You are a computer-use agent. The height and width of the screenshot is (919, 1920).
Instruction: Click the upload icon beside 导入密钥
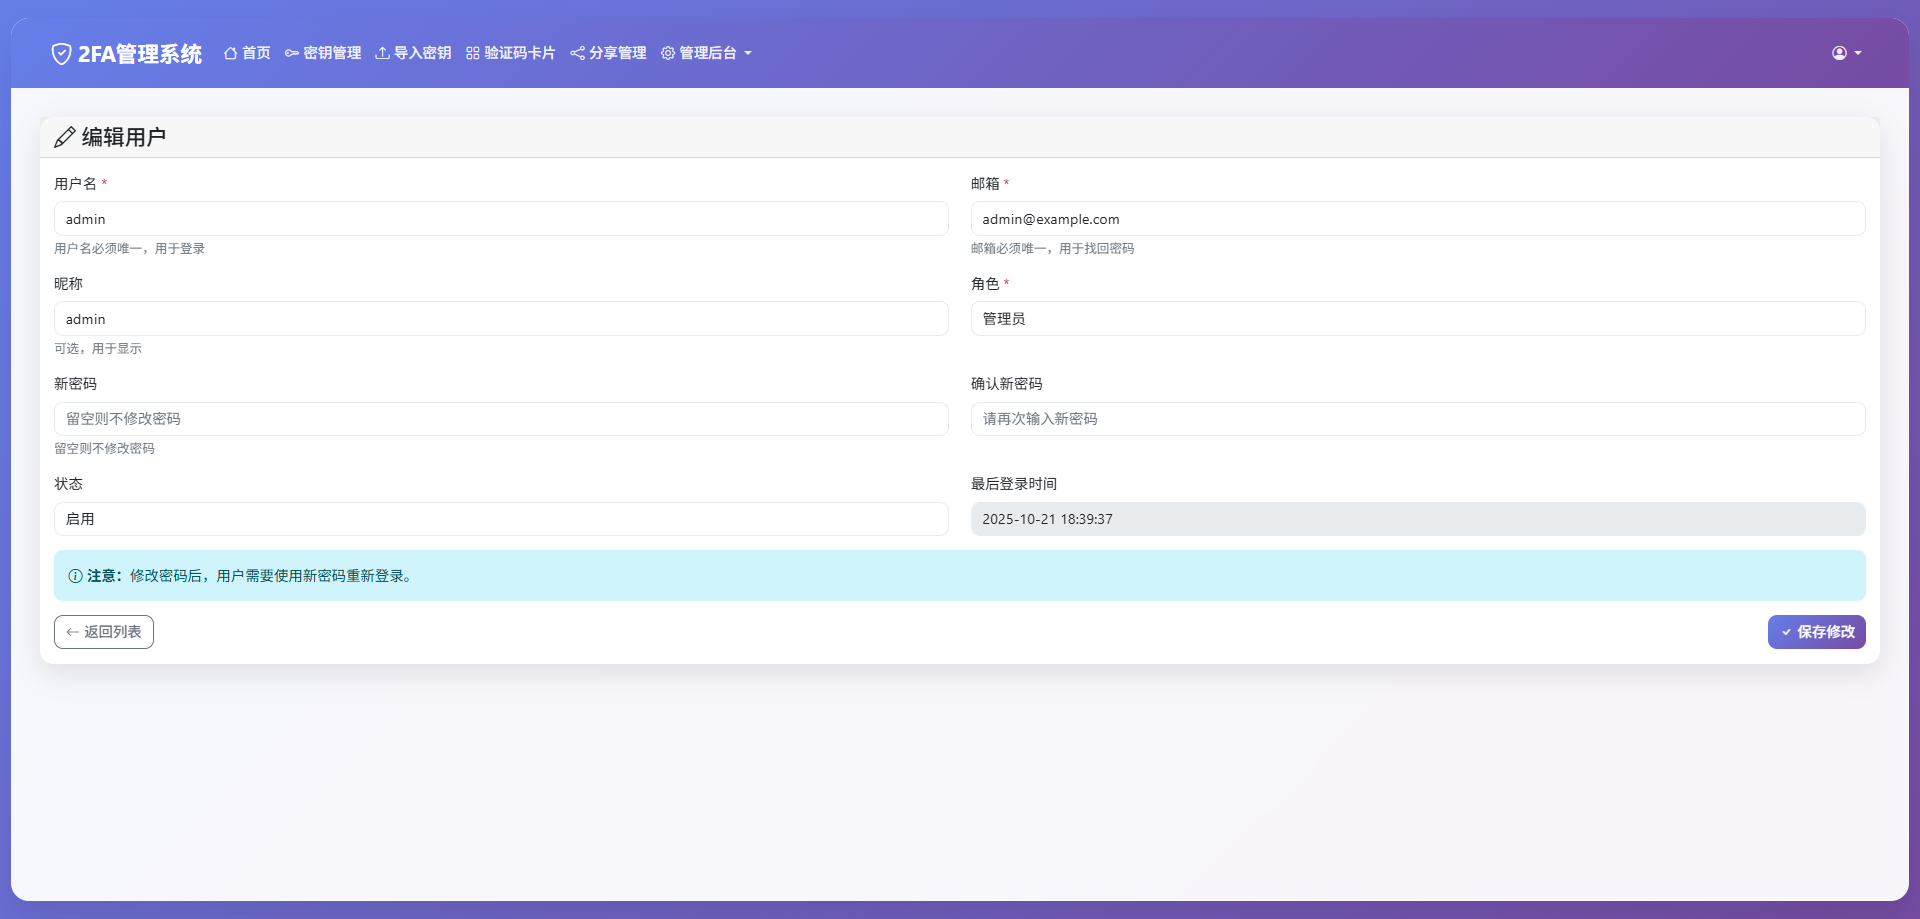coord(381,52)
